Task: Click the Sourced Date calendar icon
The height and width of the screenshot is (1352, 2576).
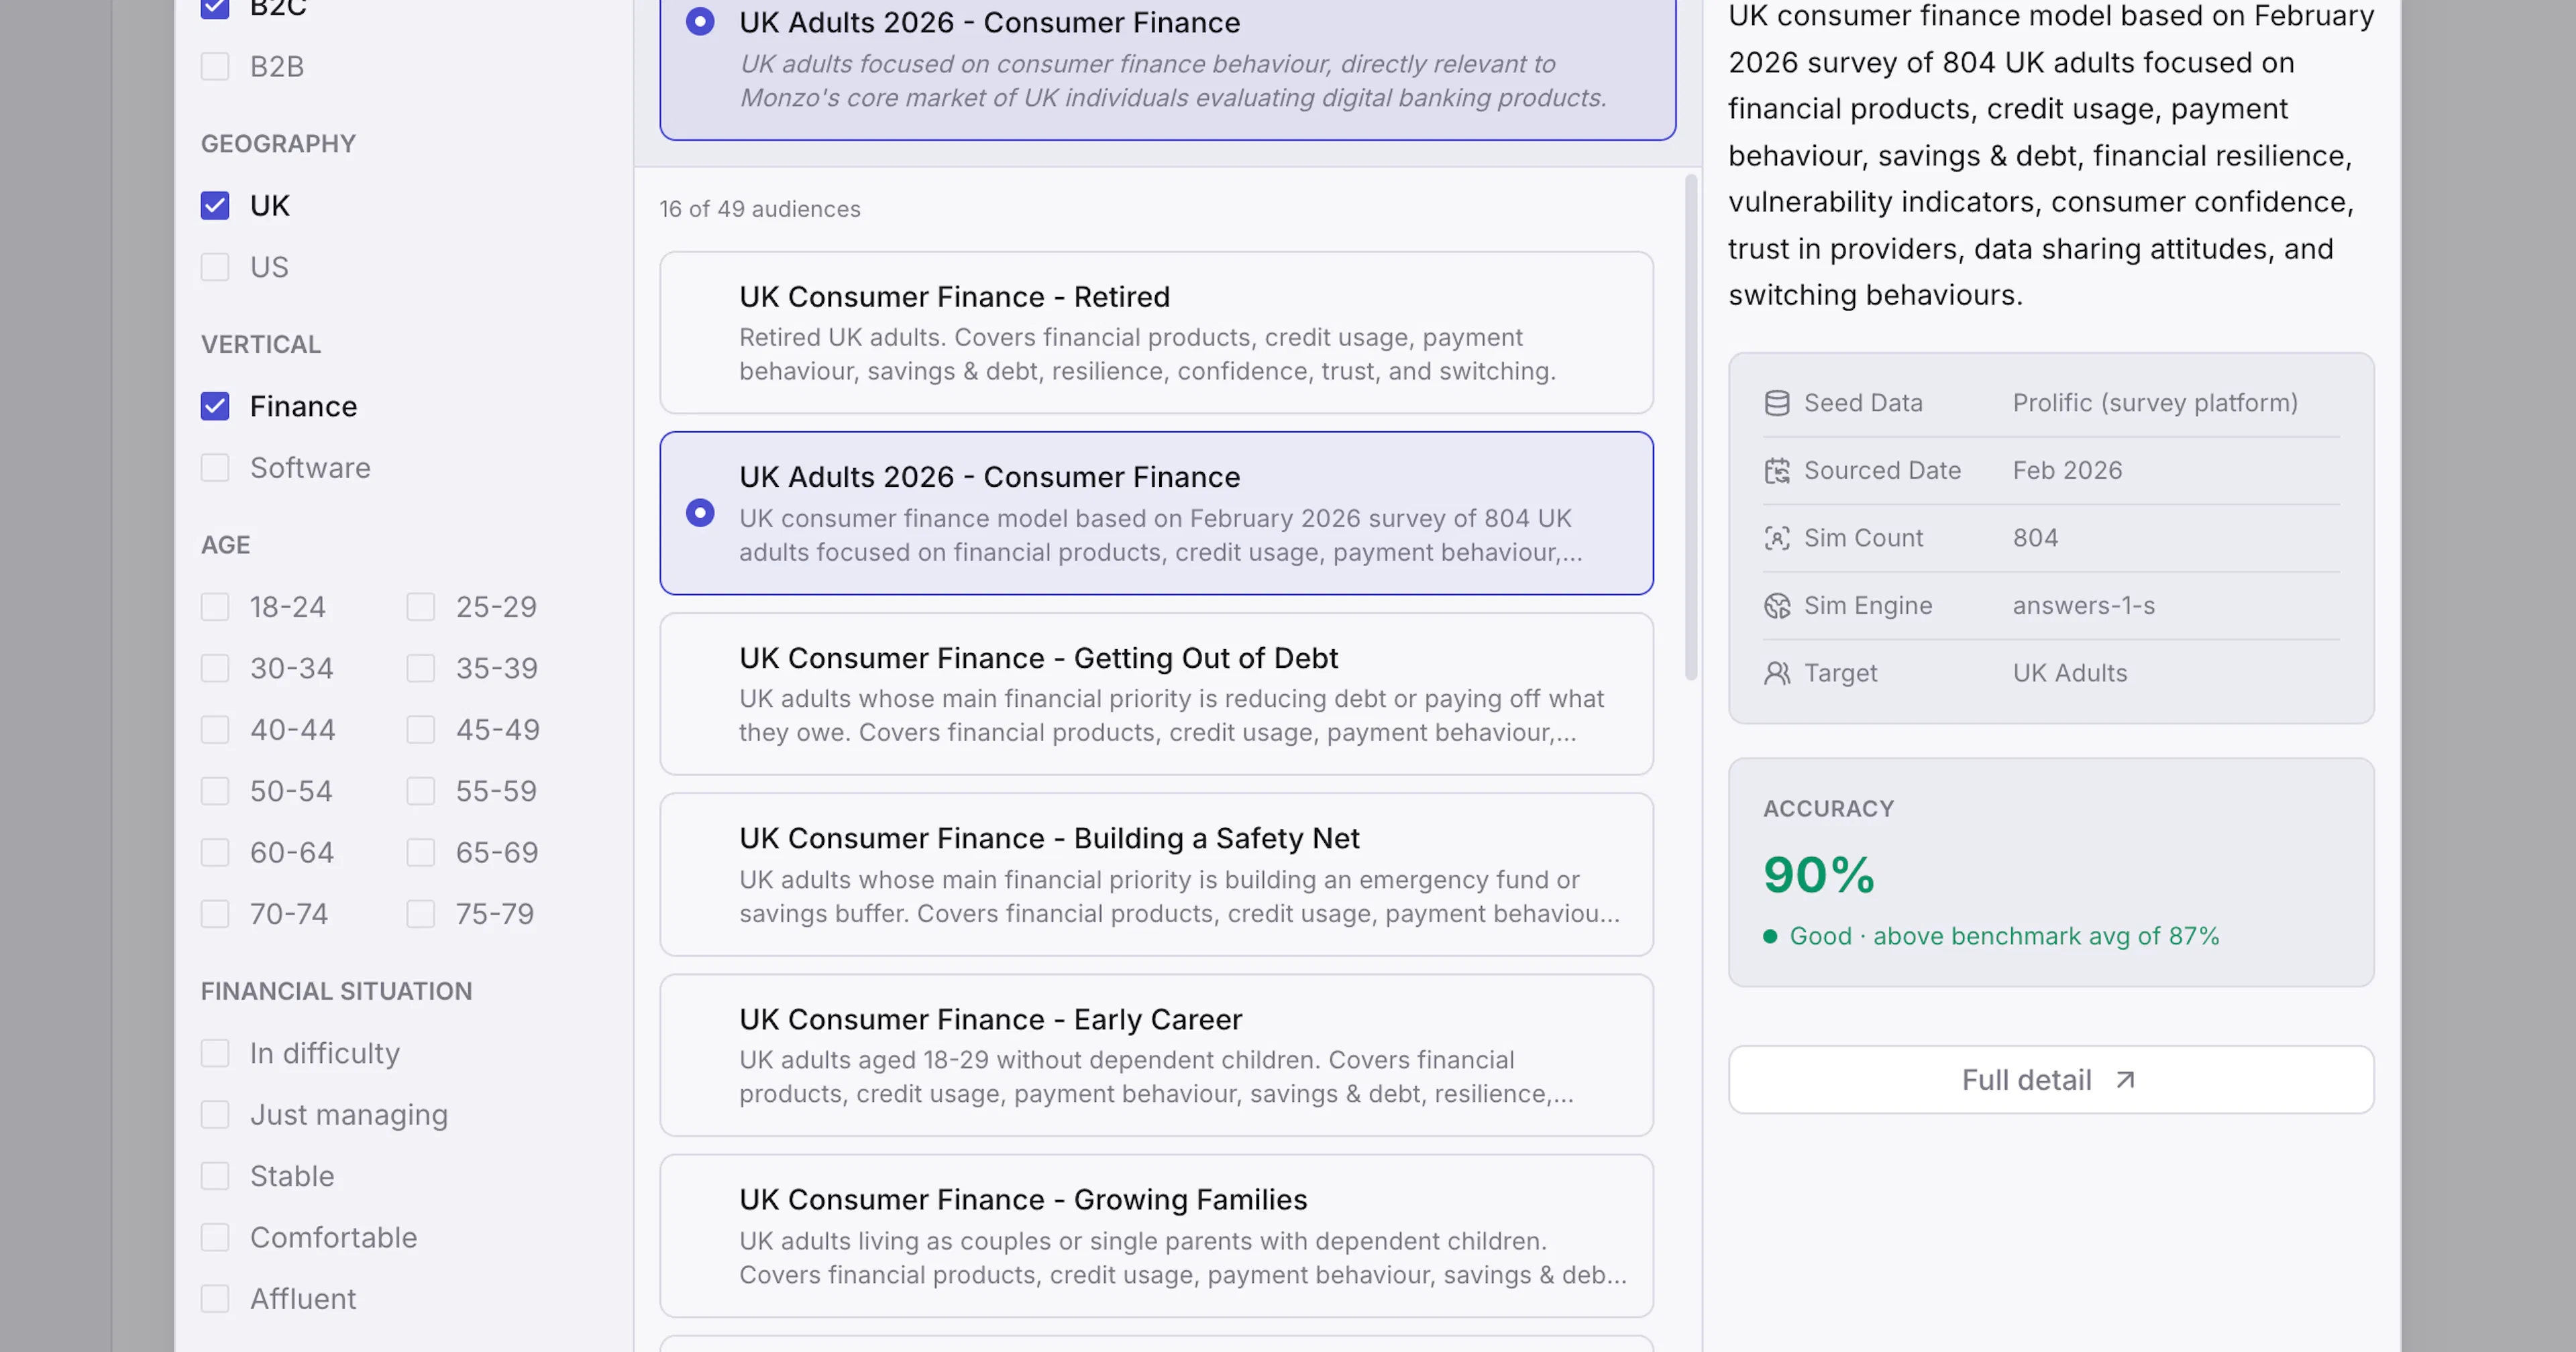Action: point(1776,471)
